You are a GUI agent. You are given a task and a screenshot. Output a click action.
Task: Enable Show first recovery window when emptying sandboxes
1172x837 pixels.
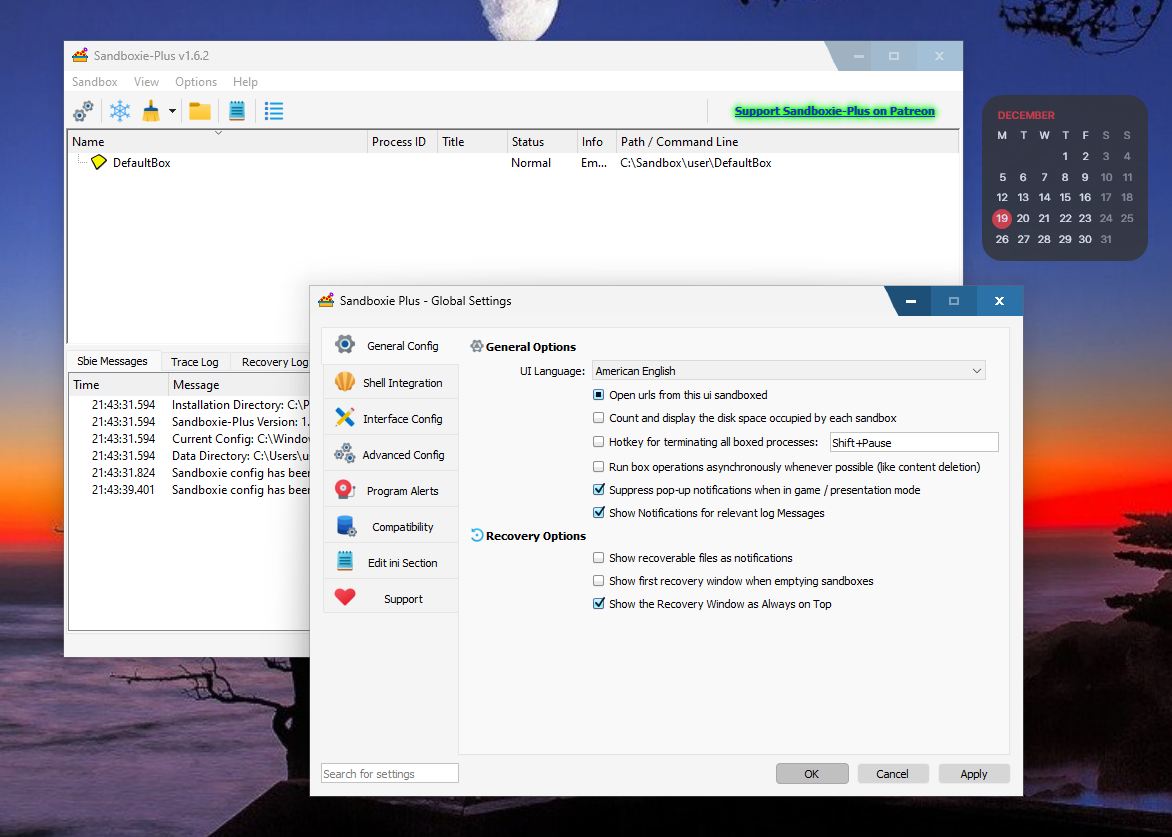(x=598, y=581)
